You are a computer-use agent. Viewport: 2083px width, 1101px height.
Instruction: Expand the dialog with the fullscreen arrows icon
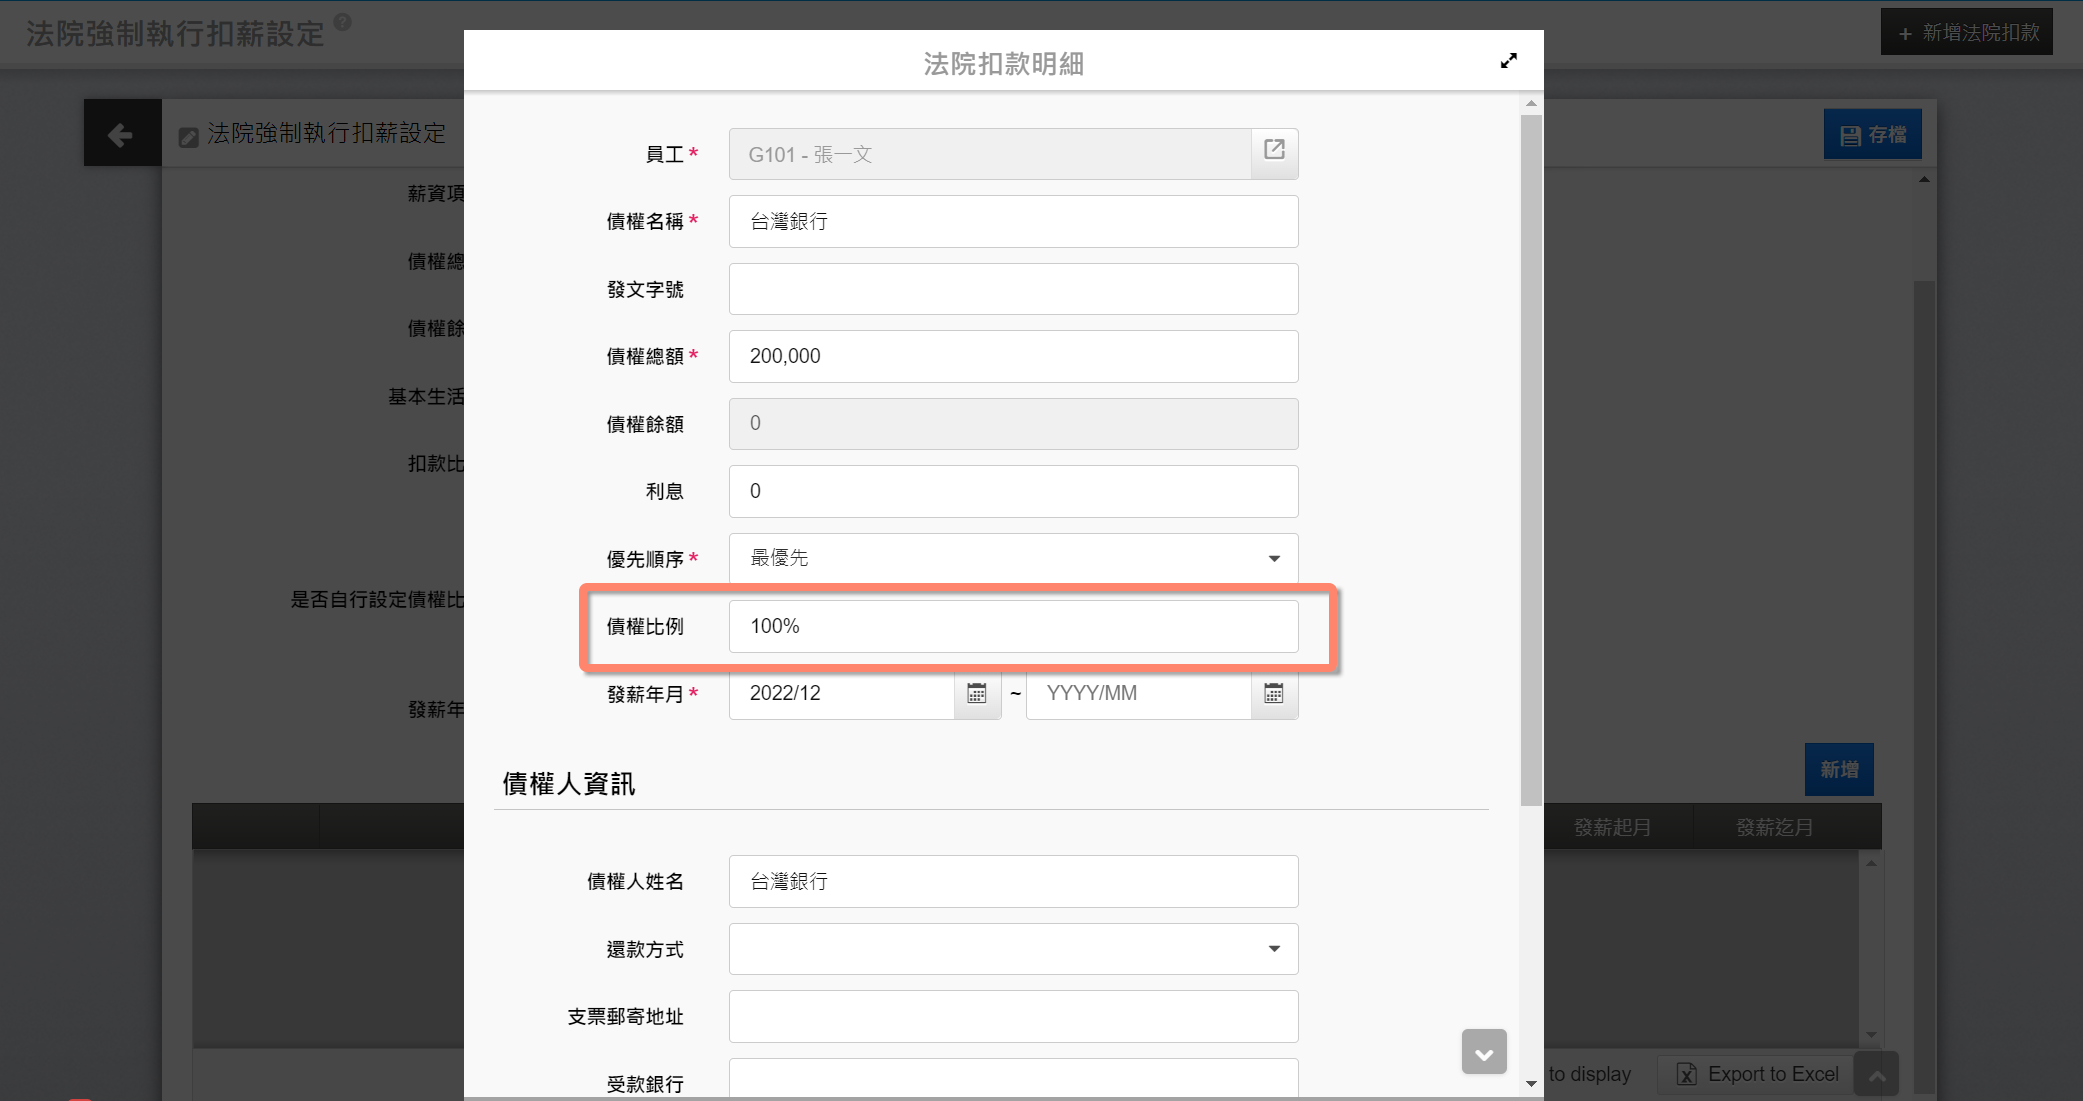click(1508, 61)
